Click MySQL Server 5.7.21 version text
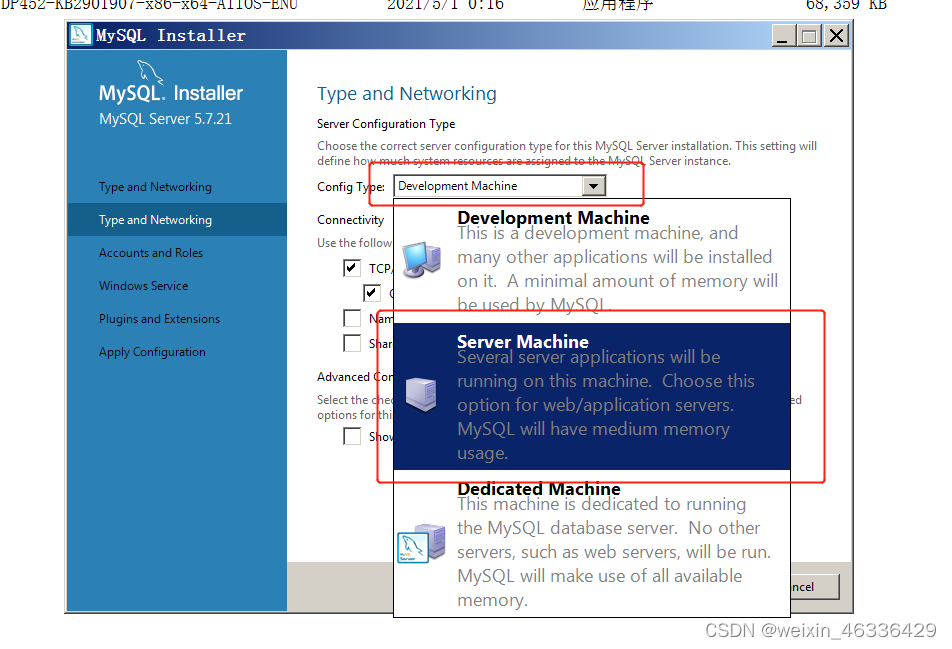Image resolution: width=952 pixels, height=649 pixels. click(x=165, y=118)
